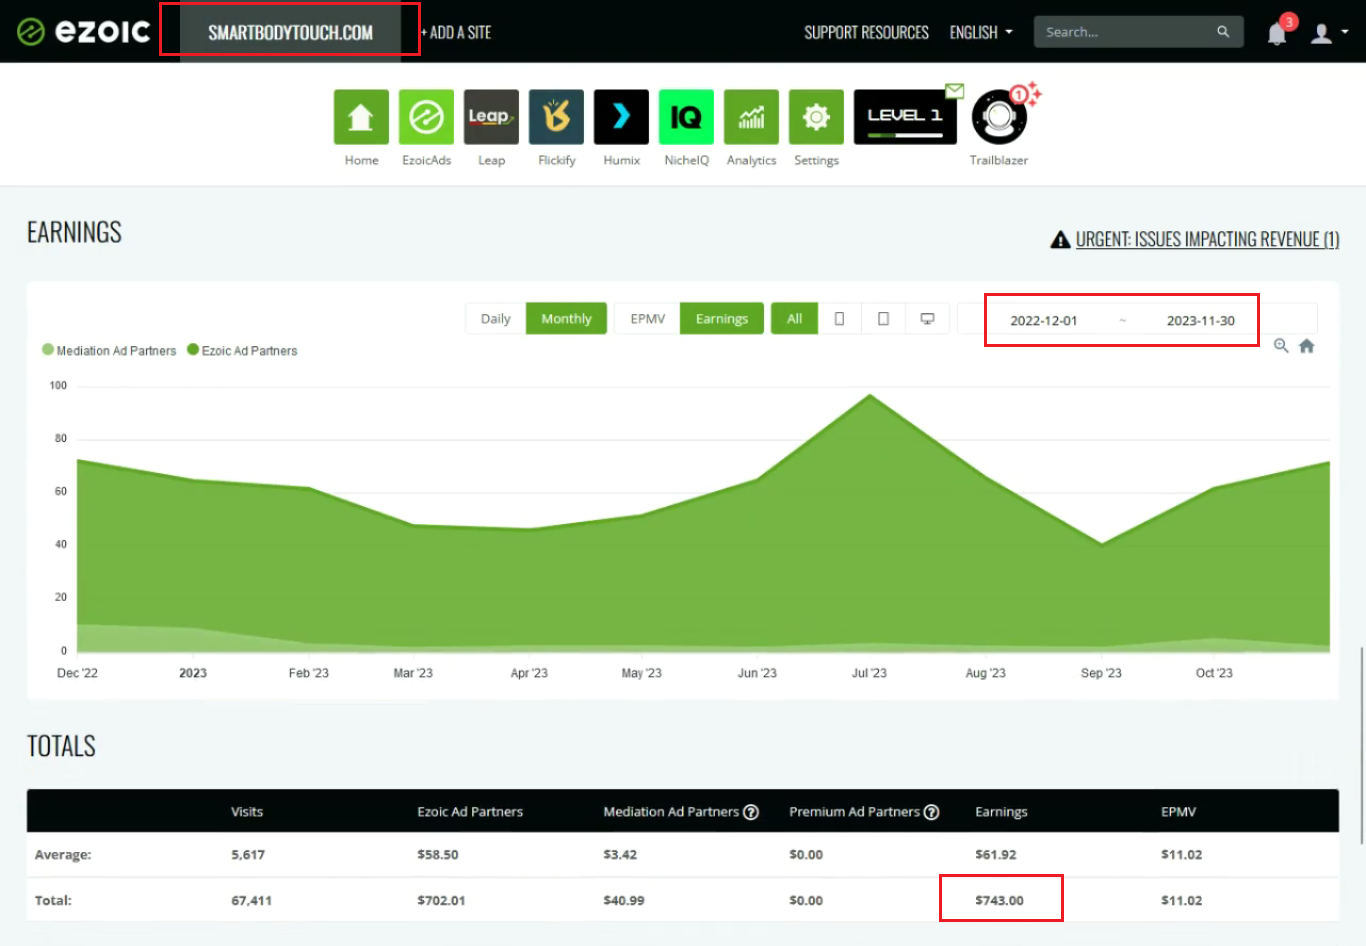The width and height of the screenshot is (1366, 946).
Task: Click the Visits column header
Action: click(x=247, y=812)
